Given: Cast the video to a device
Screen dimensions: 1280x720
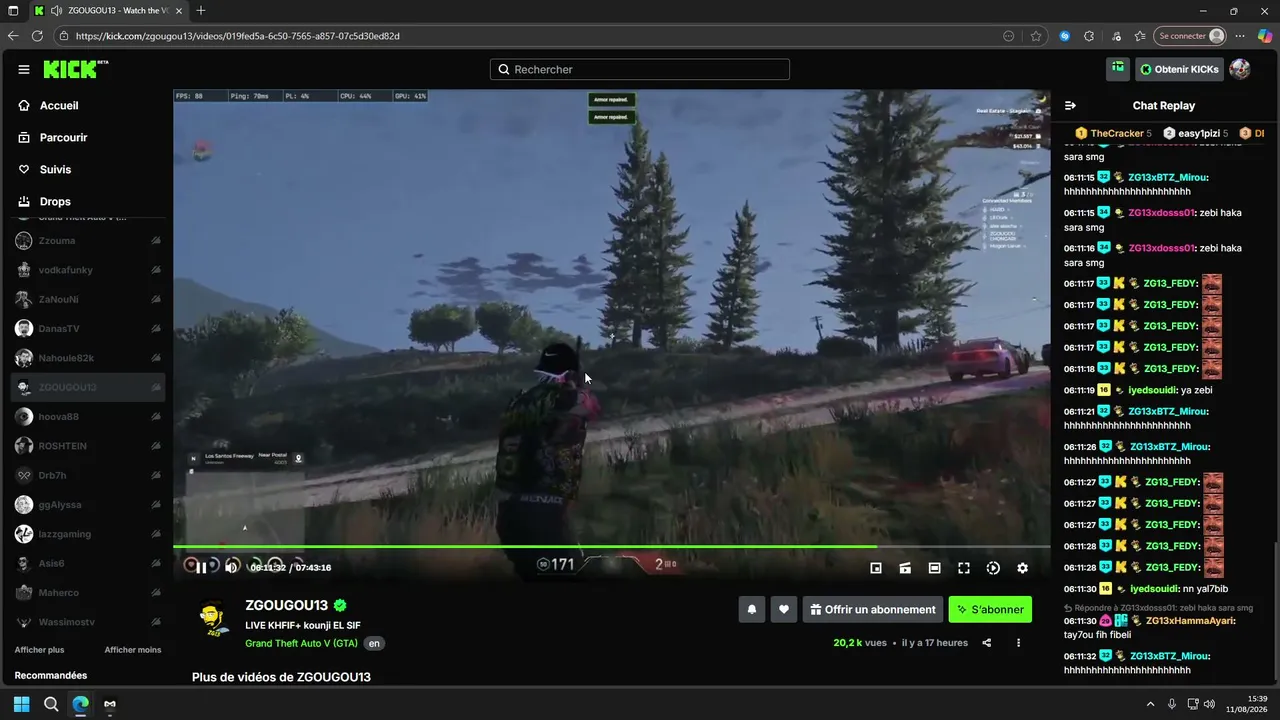Looking at the screenshot, I should point(905,568).
